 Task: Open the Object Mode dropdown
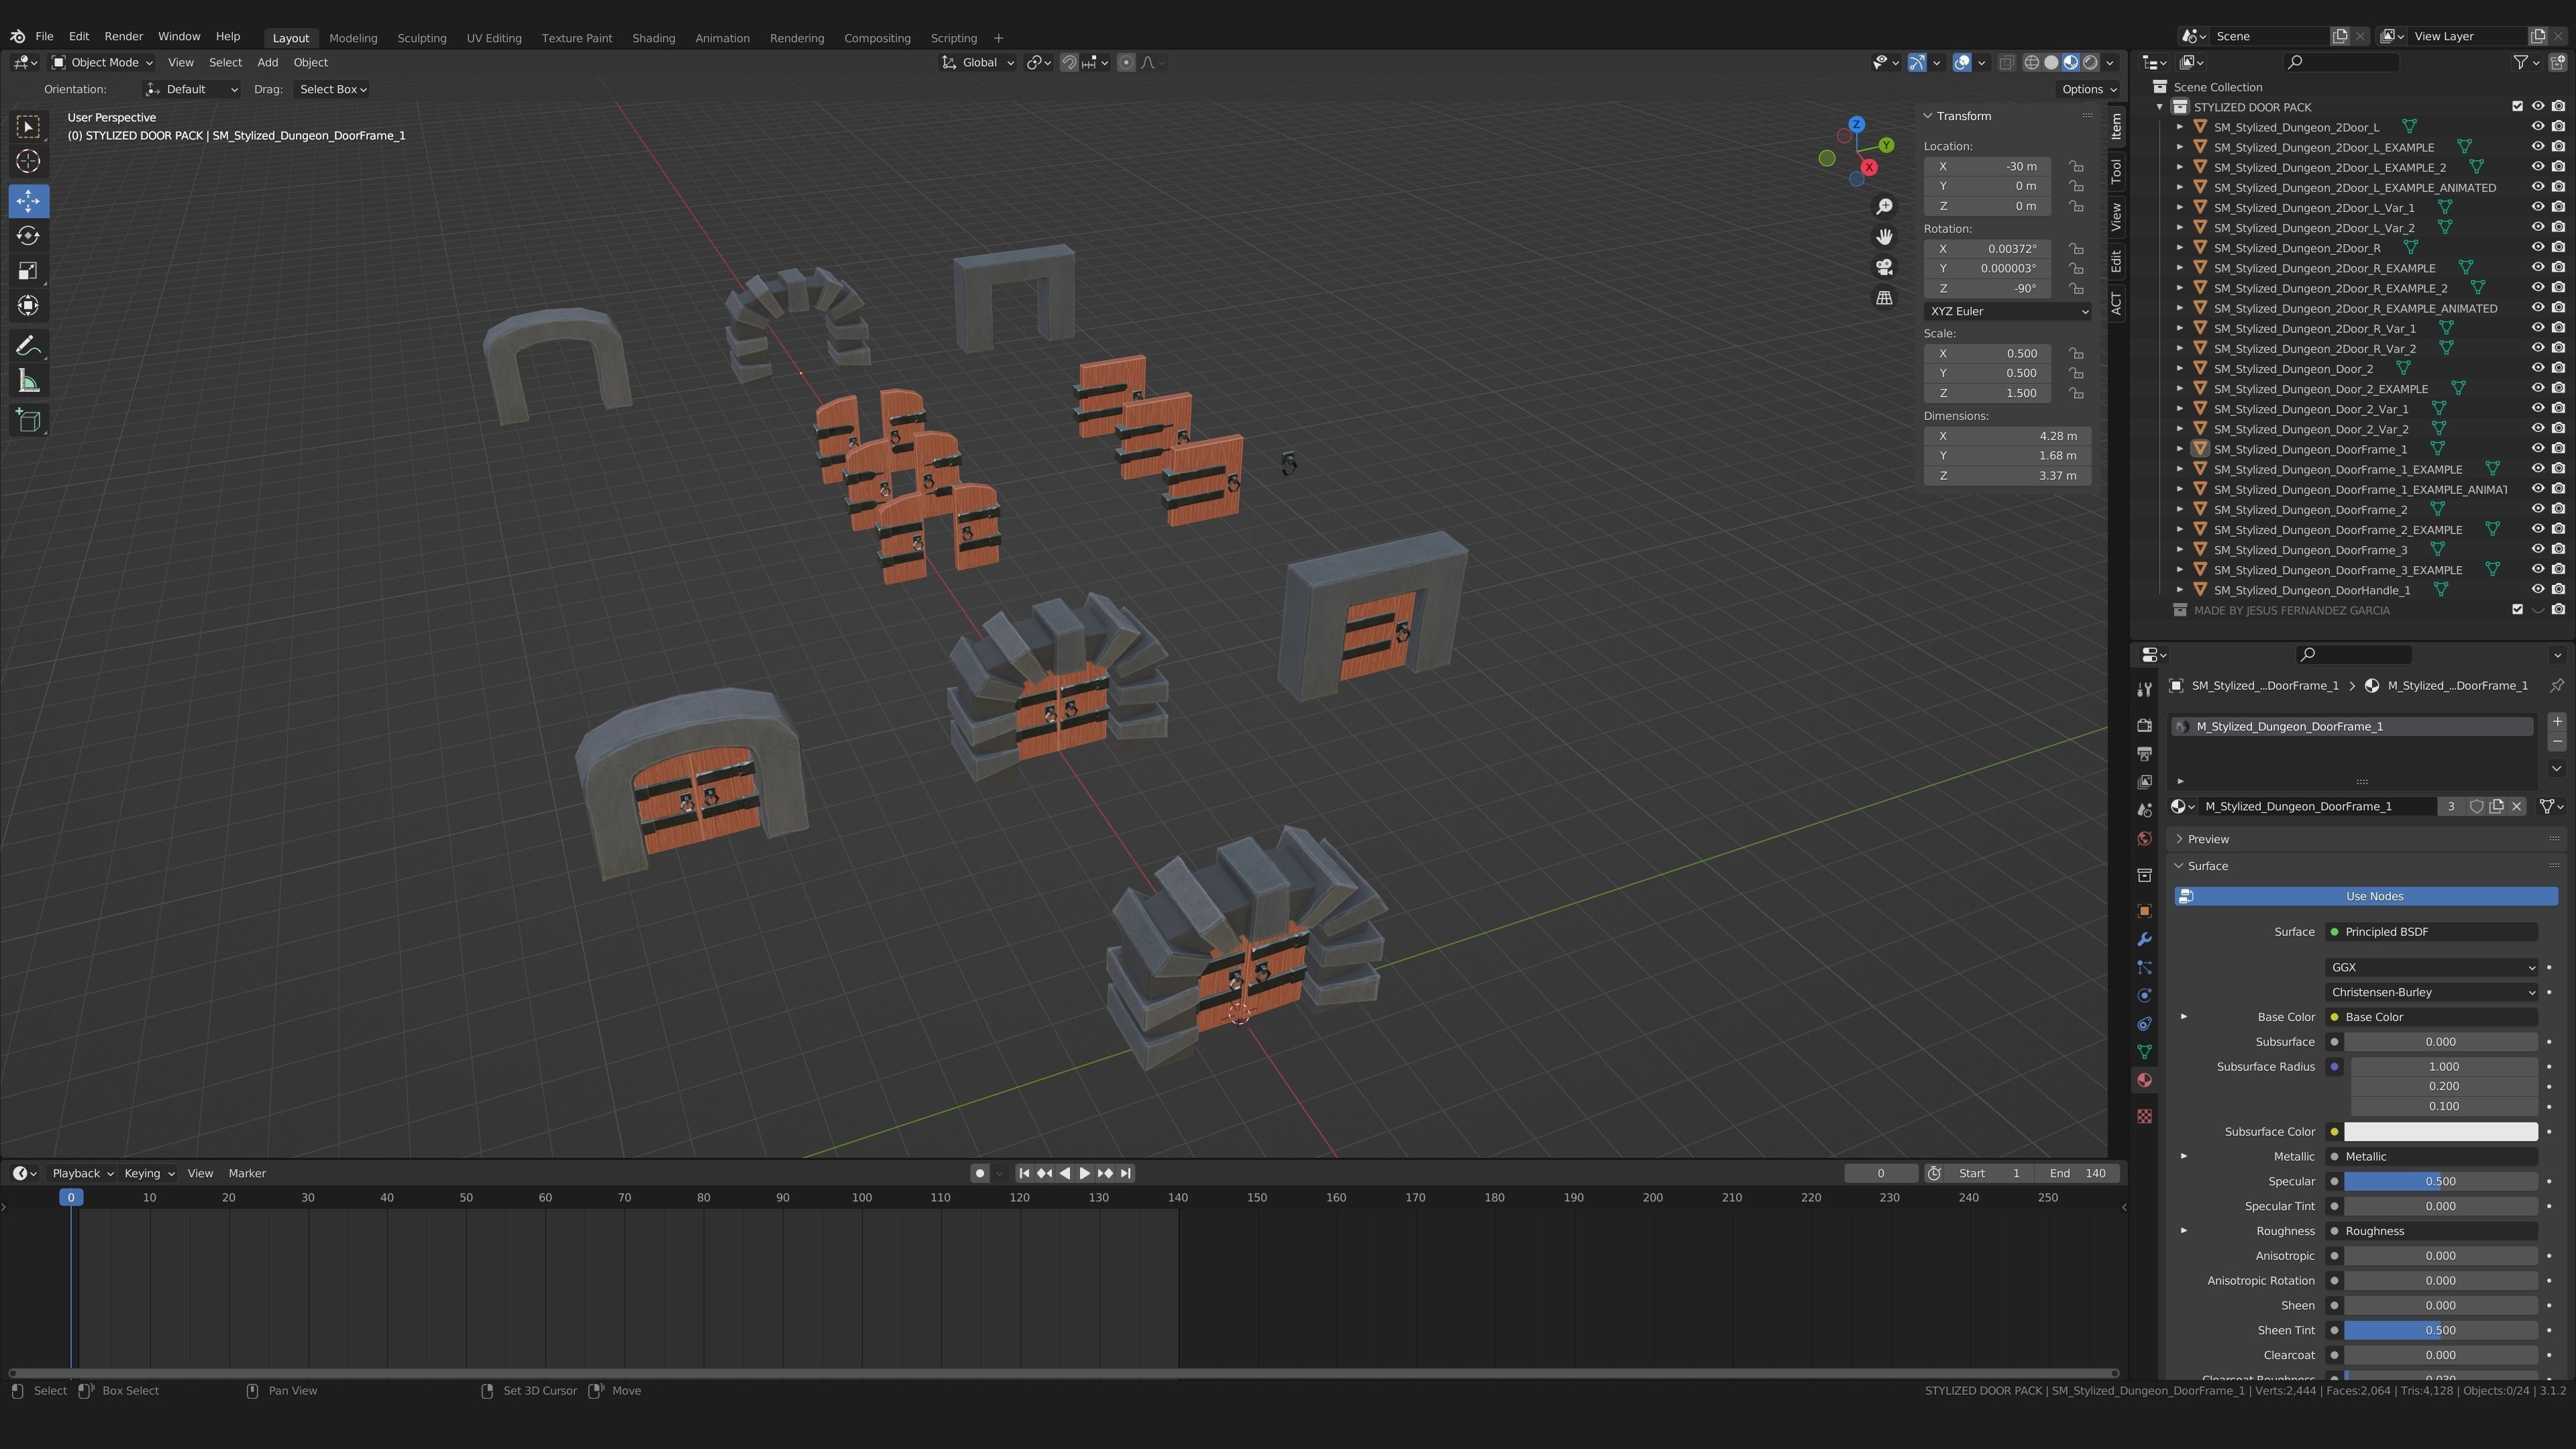pyautogui.click(x=103, y=62)
